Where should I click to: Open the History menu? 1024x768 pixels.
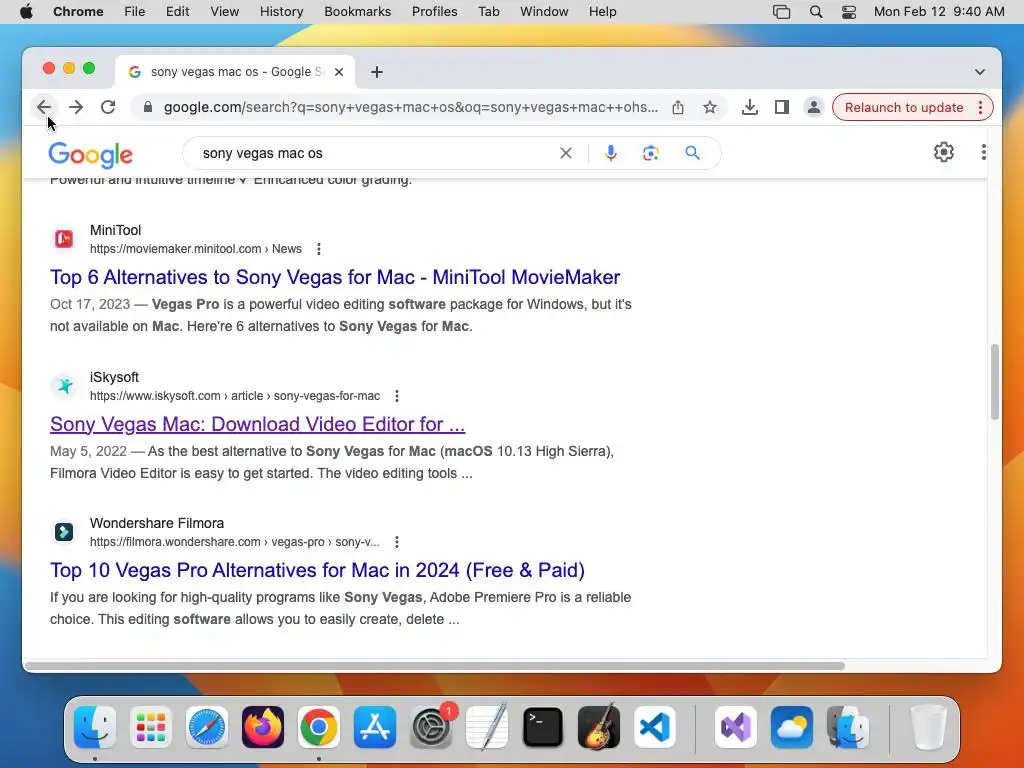click(x=281, y=12)
